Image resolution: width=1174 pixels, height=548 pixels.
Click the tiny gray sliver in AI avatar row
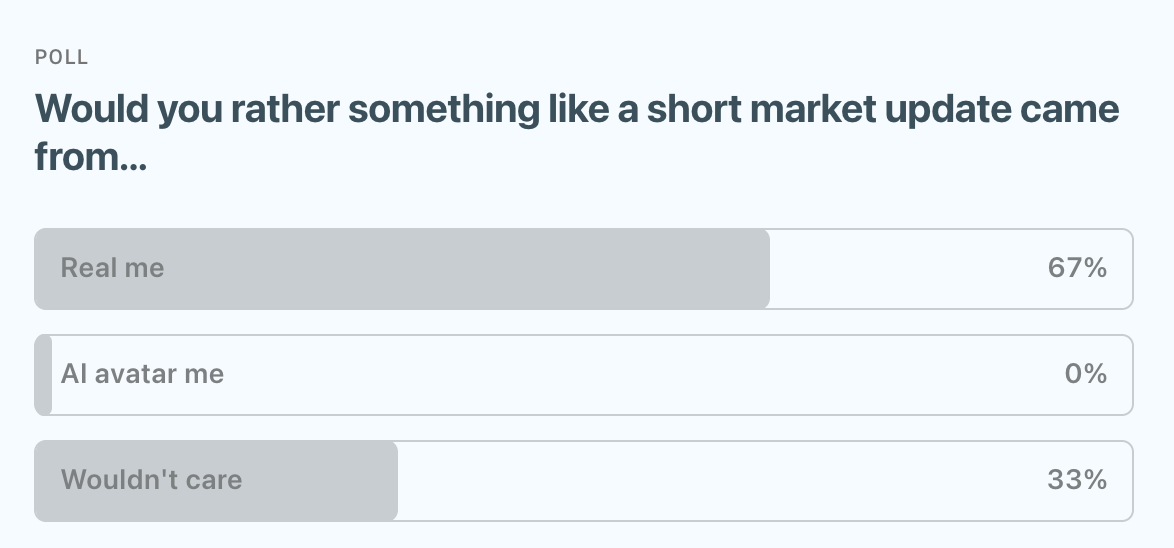click(x=43, y=375)
